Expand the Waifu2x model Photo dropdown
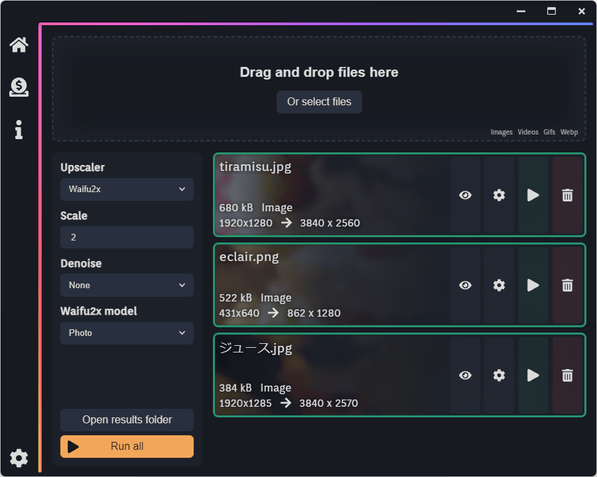Image resolution: width=597 pixels, height=477 pixels. (x=127, y=333)
